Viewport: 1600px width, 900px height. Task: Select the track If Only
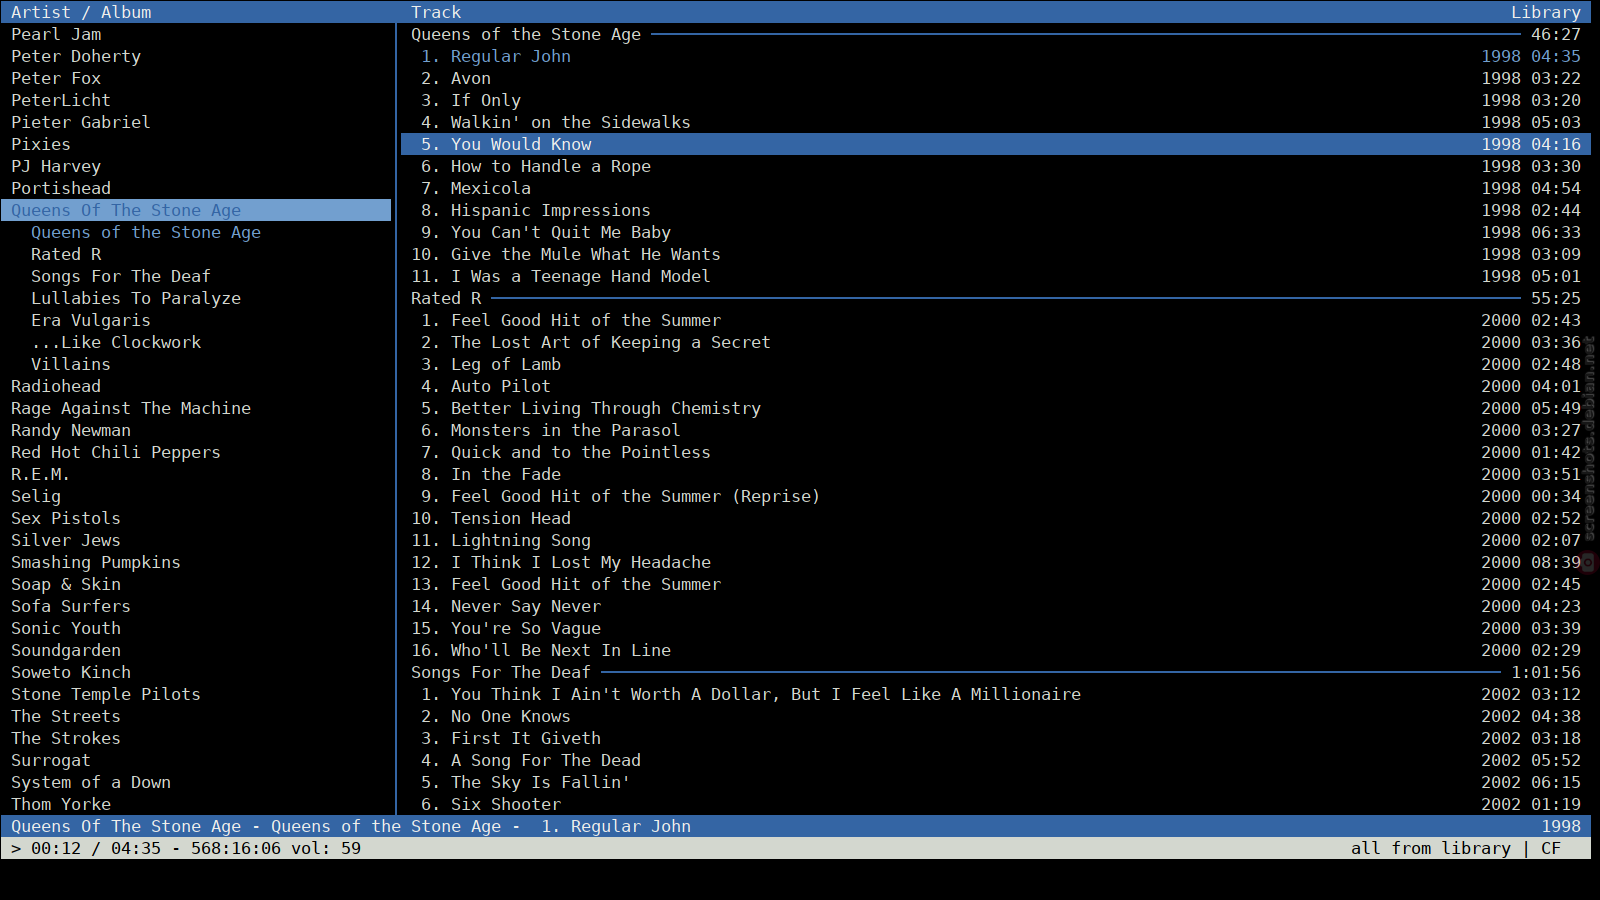tap(996, 100)
